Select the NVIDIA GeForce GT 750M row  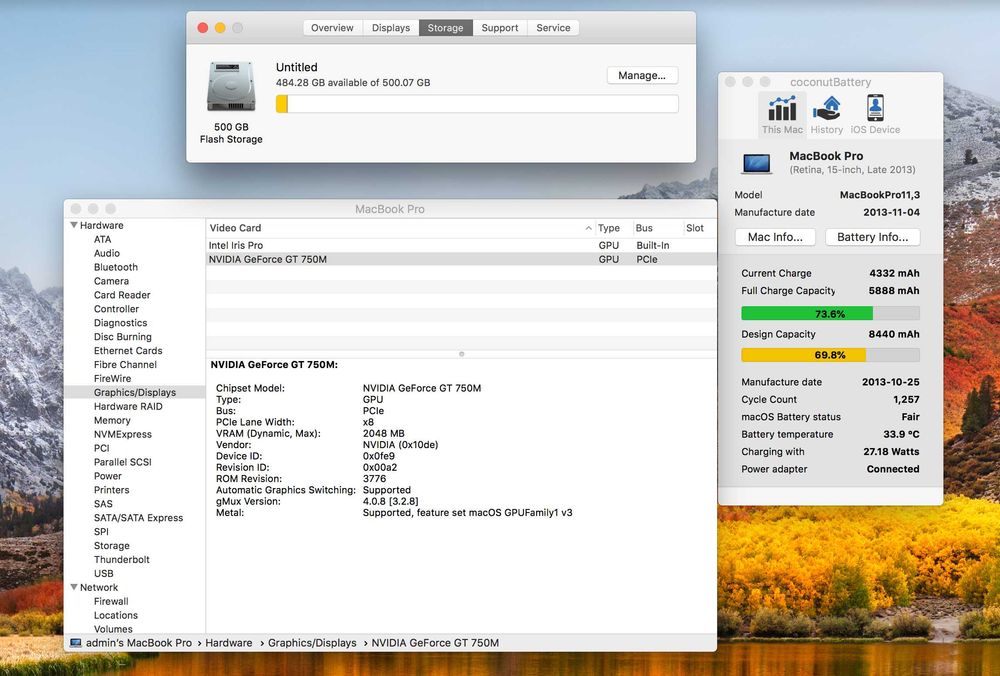(x=461, y=260)
